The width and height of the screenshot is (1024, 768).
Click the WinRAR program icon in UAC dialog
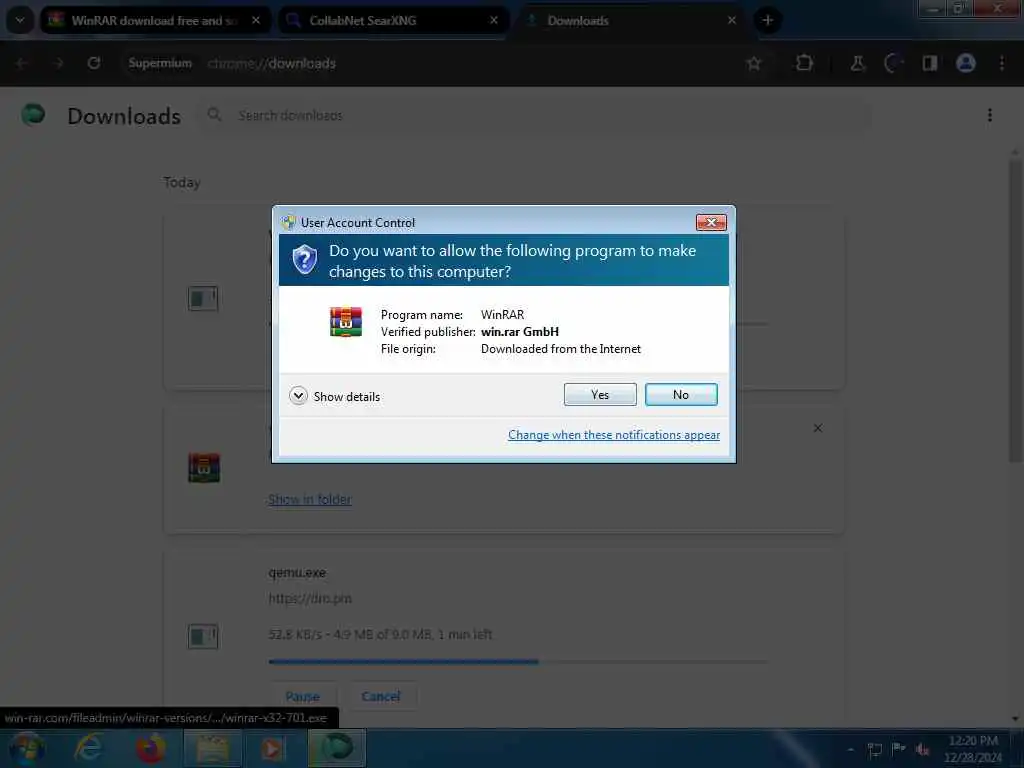[x=345, y=322]
